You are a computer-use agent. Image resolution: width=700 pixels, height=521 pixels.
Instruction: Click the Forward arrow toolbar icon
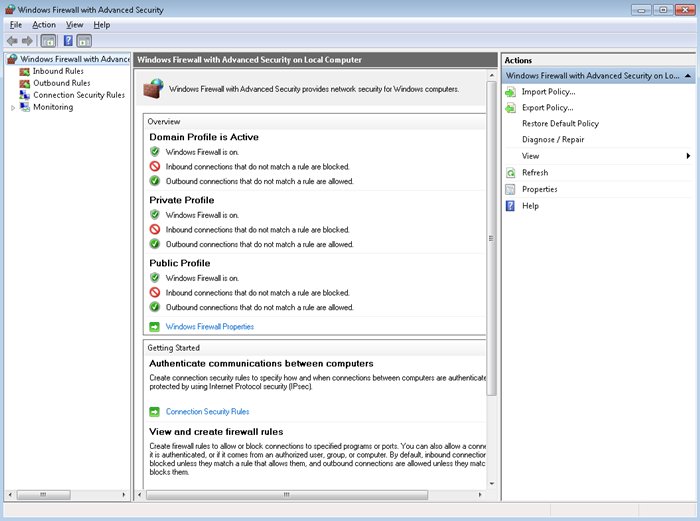pos(27,41)
